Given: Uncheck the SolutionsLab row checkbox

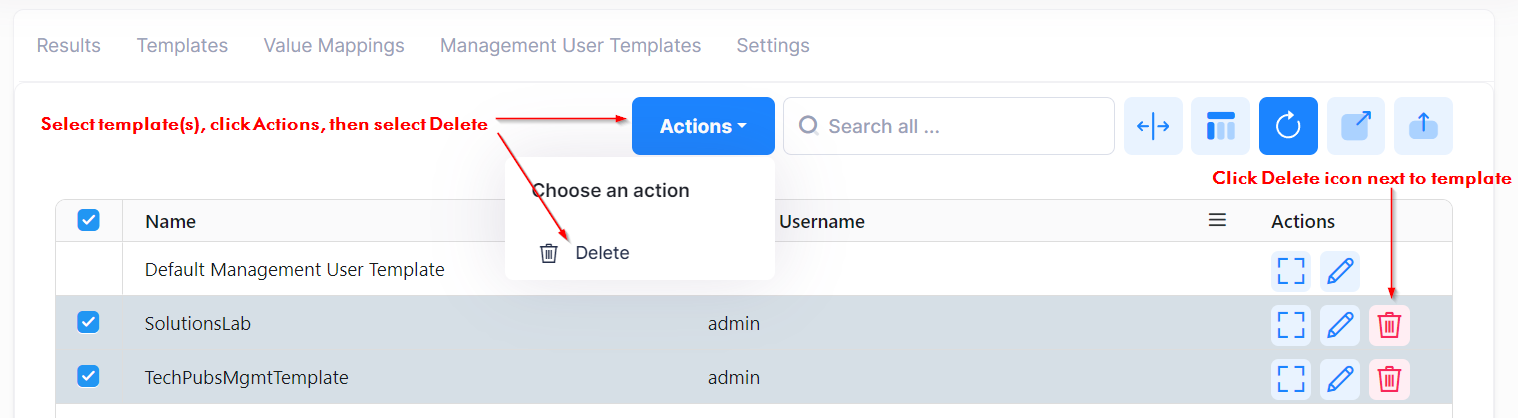Looking at the screenshot, I should 89,322.
